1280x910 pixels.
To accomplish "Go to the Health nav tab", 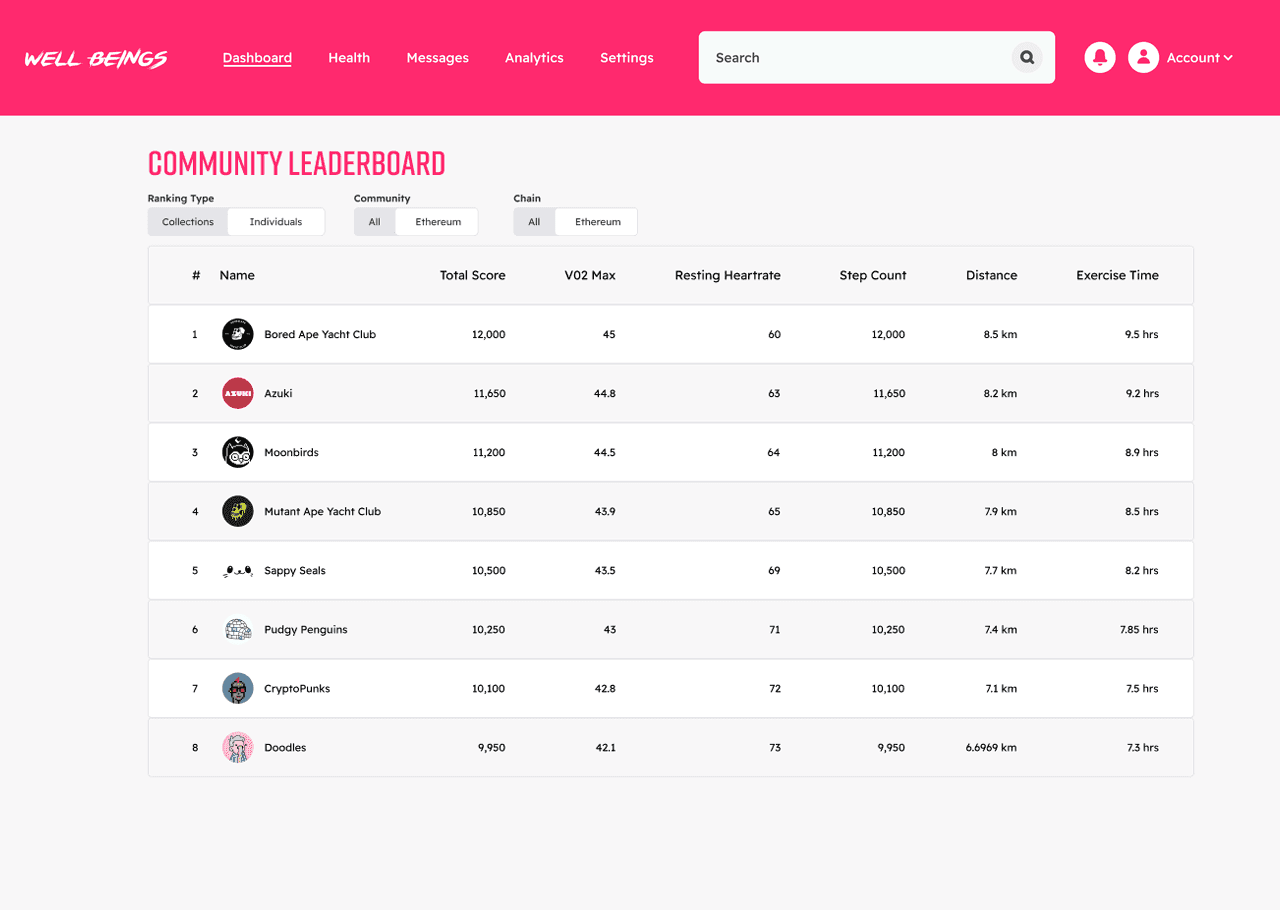I will (349, 58).
